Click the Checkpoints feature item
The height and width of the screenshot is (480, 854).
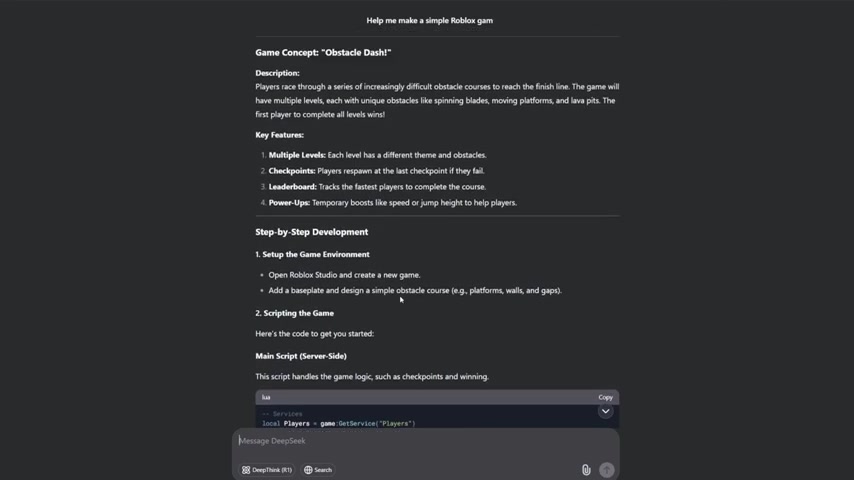click(376, 171)
